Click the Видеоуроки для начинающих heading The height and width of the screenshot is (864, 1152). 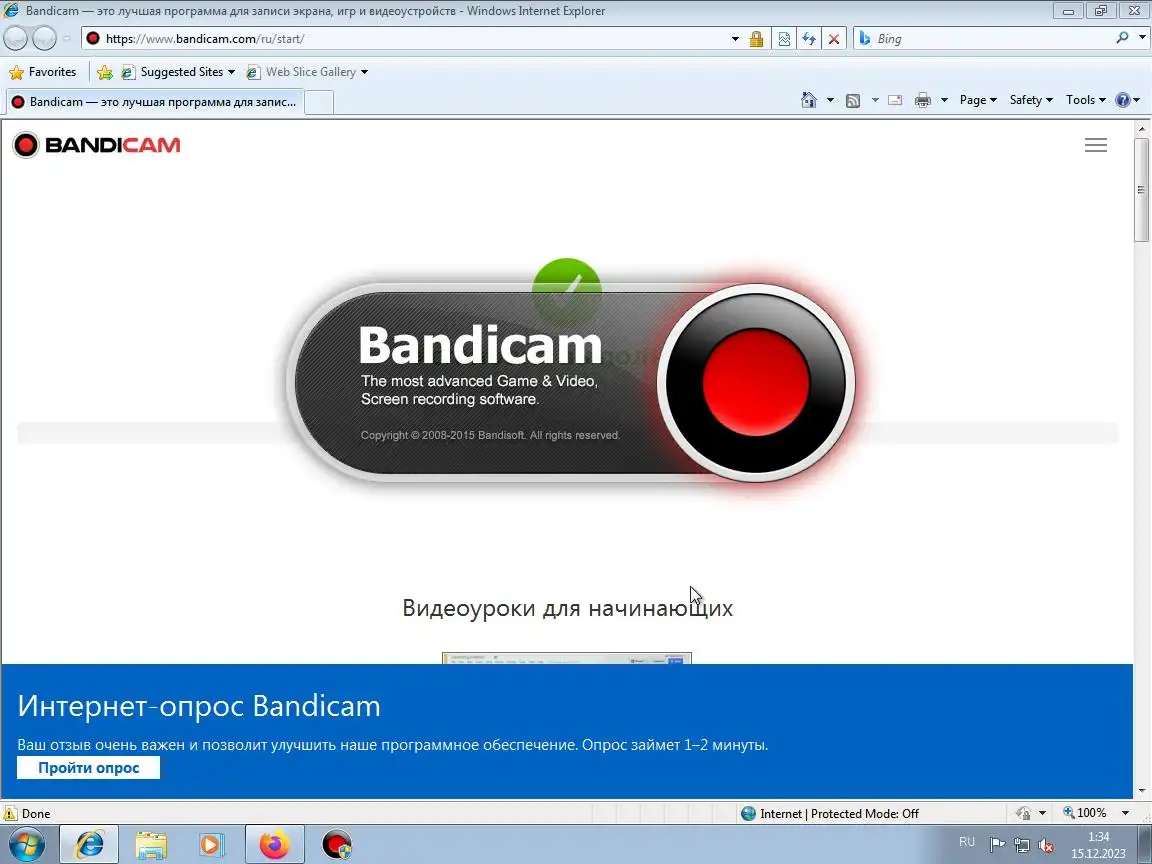tap(567, 608)
